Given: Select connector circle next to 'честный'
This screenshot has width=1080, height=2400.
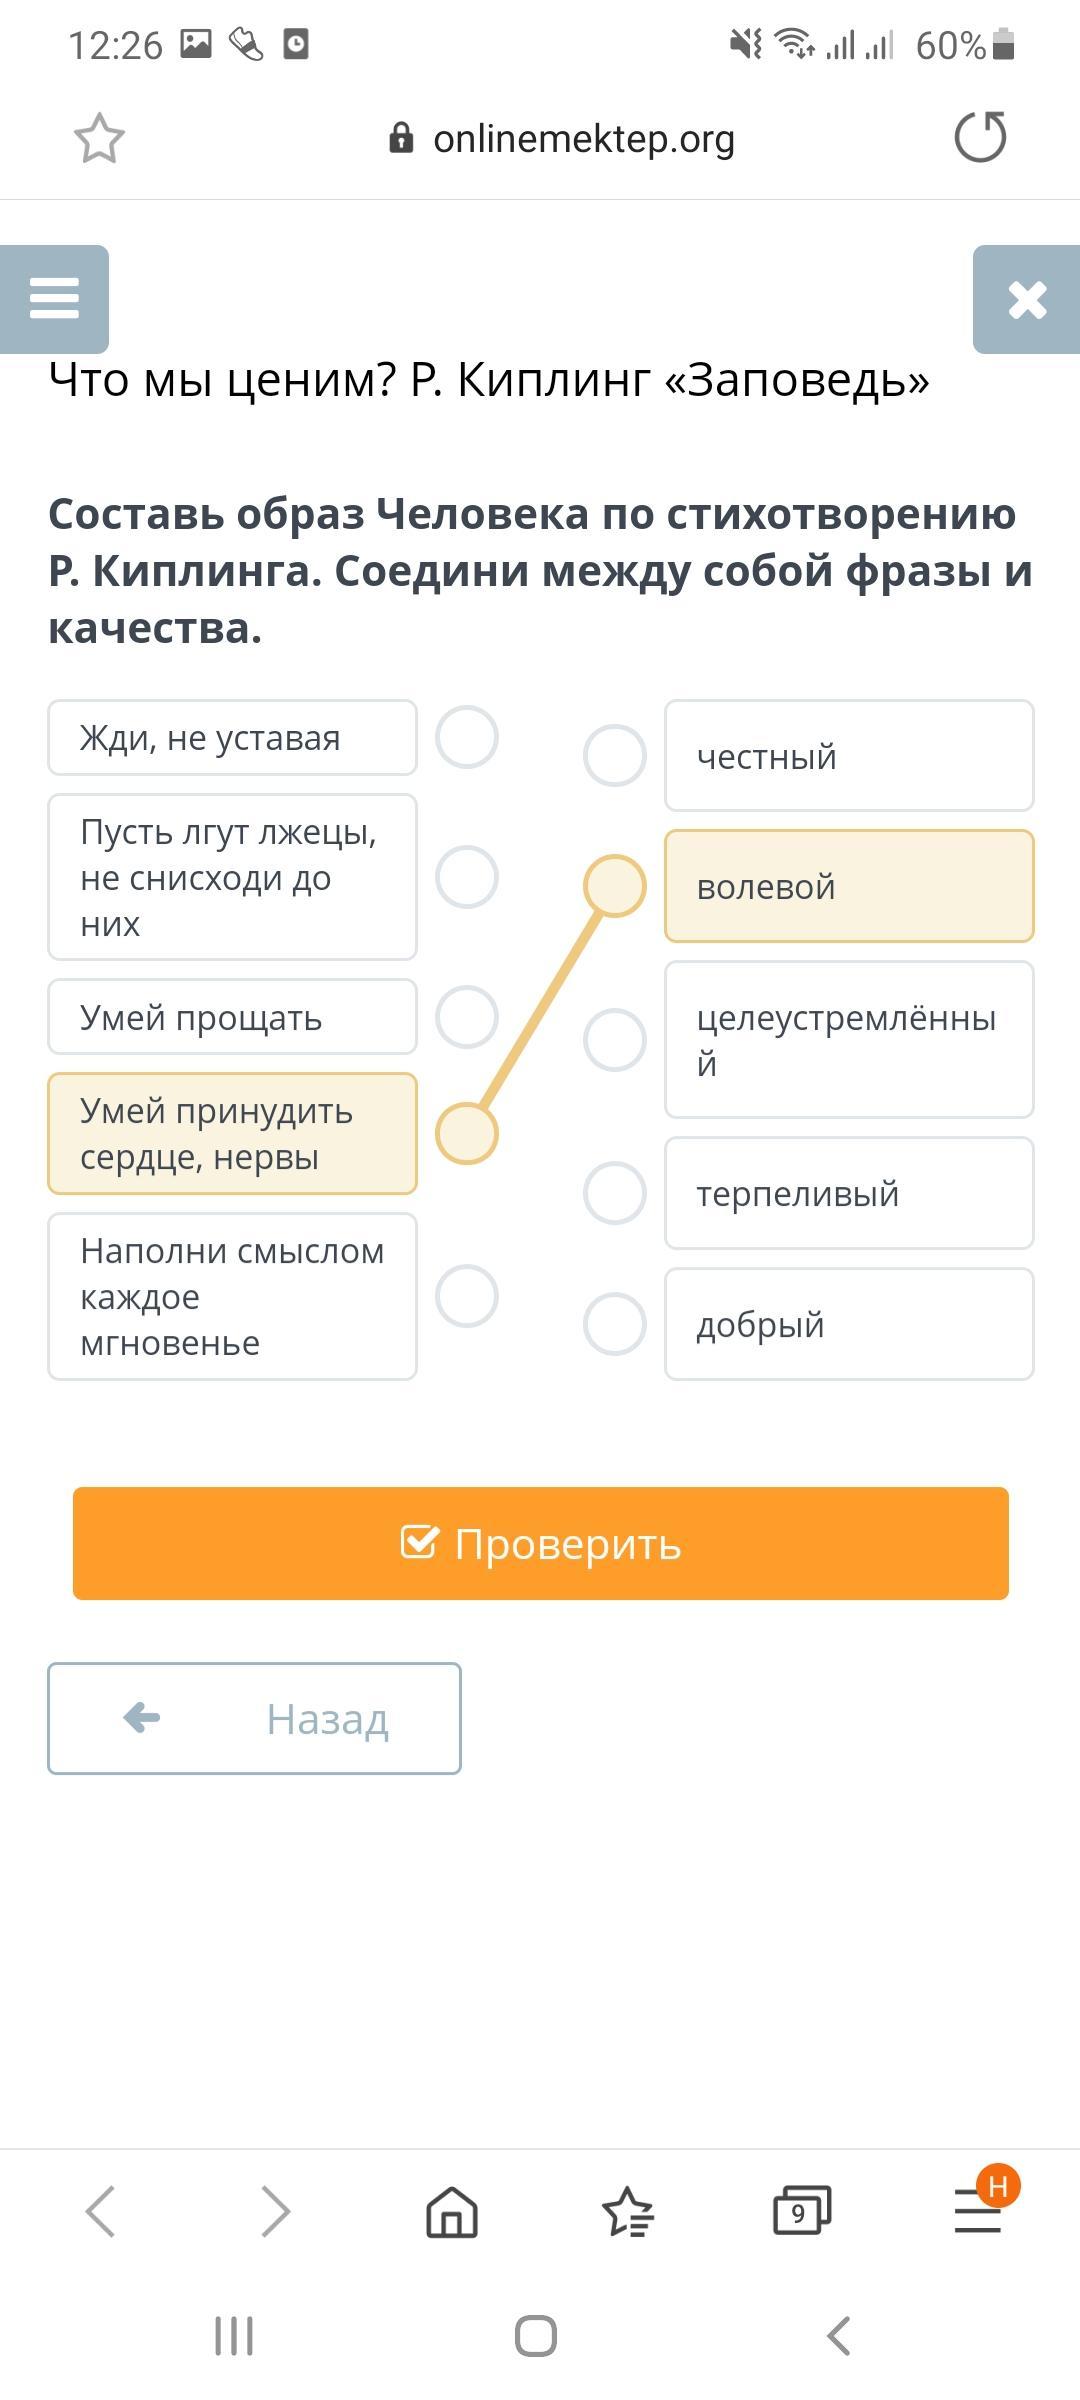Looking at the screenshot, I should coord(614,756).
